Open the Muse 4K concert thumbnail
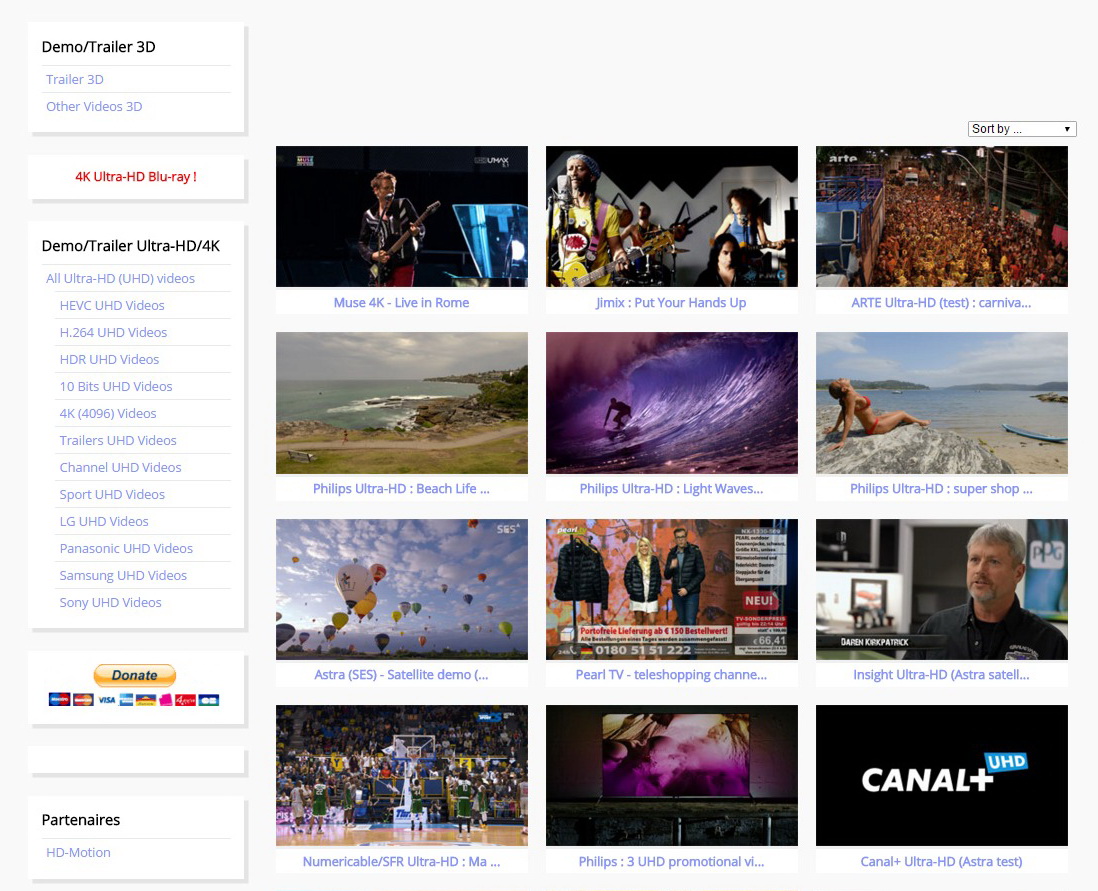The height and width of the screenshot is (891, 1098). click(x=402, y=216)
